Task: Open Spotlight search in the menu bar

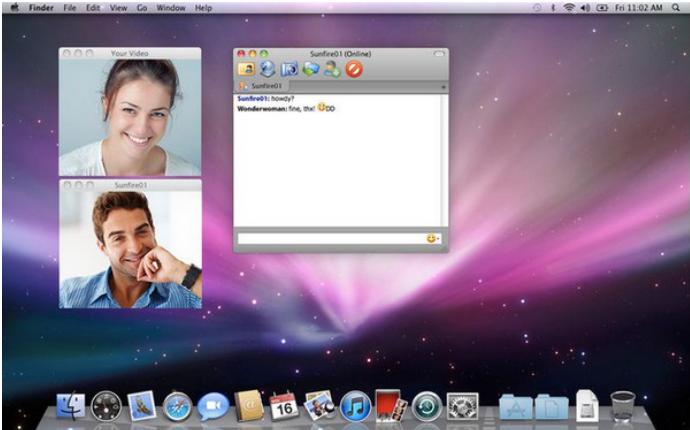Action: [676, 7]
